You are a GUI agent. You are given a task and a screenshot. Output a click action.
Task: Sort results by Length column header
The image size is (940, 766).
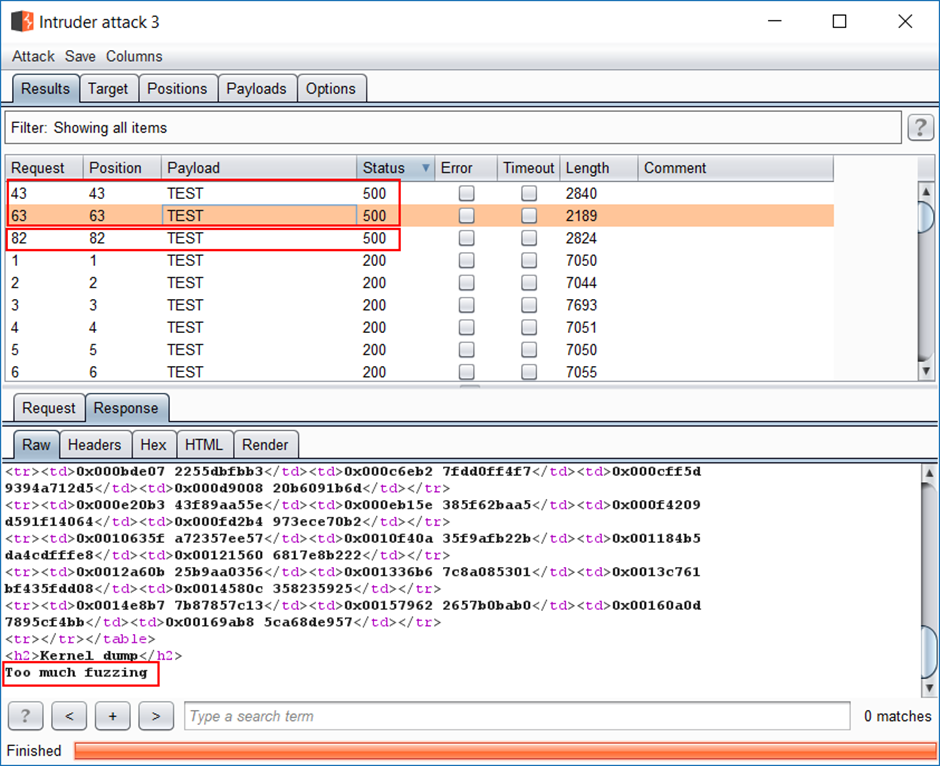tap(587, 168)
